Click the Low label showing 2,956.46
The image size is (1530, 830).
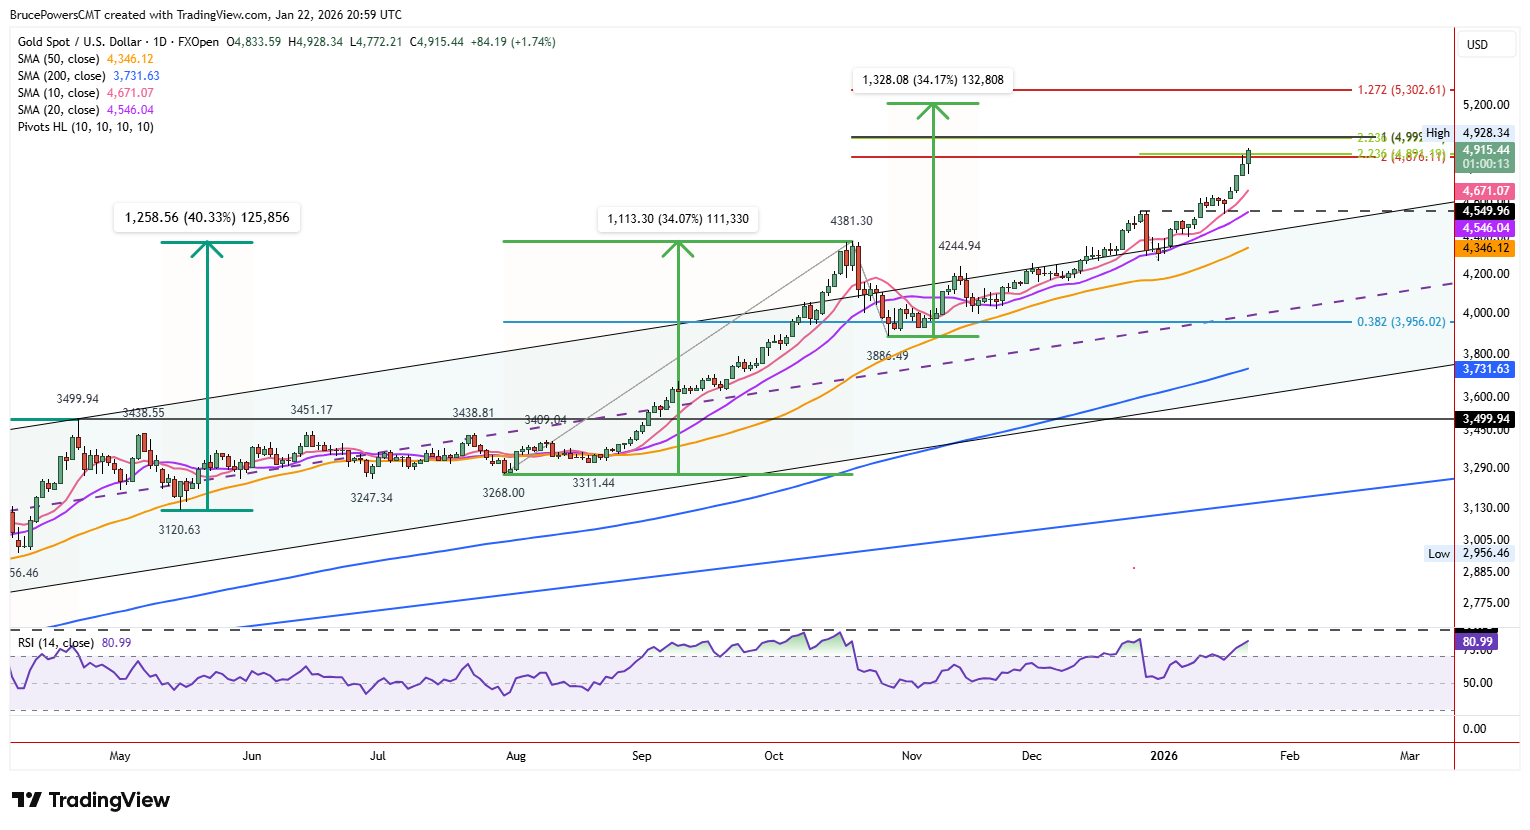pyautogui.click(x=1485, y=551)
